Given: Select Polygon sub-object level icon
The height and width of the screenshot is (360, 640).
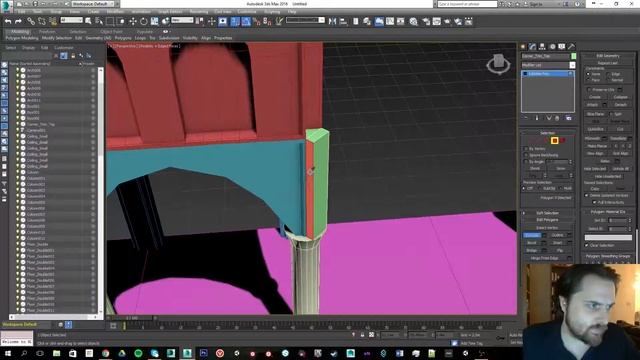Looking at the screenshot, I should coord(554,141).
